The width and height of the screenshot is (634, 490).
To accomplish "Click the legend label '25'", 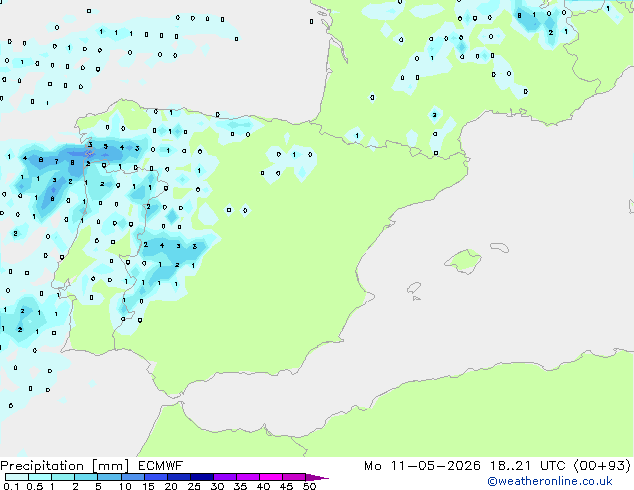I will pos(194,486).
